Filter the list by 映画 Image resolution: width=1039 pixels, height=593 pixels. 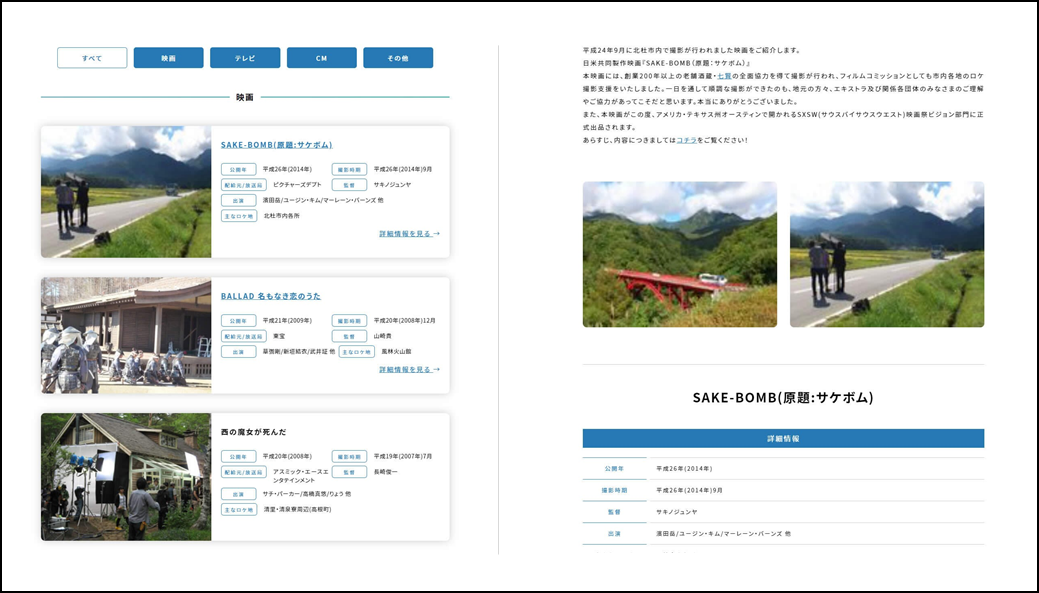click(x=168, y=58)
